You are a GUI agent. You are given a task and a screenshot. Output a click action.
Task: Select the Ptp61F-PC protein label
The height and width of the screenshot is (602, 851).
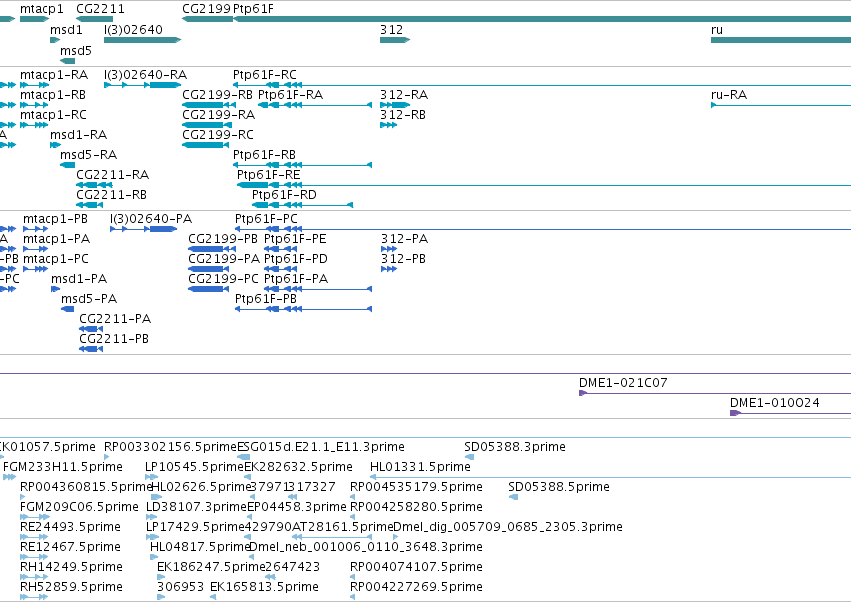[266, 219]
